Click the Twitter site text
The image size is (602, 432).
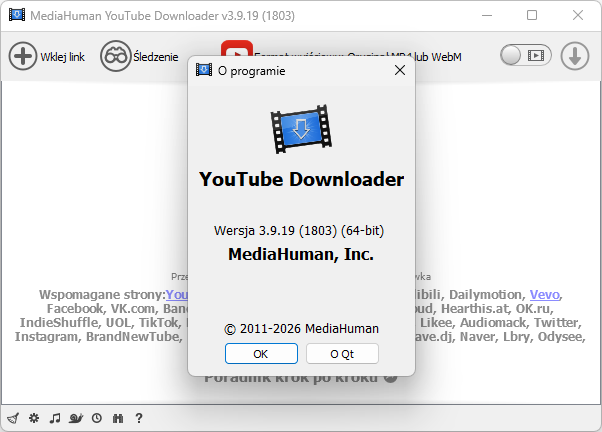[x=558, y=323]
